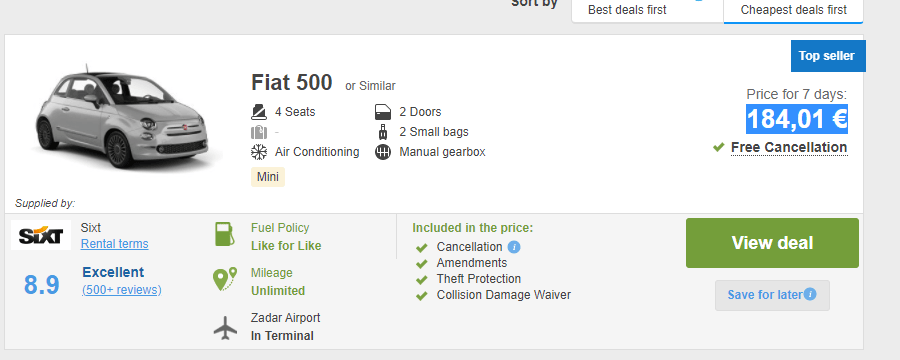Click the Fiat 500 car thumbnail
This screenshot has height=360, width=900.
coord(127,119)
